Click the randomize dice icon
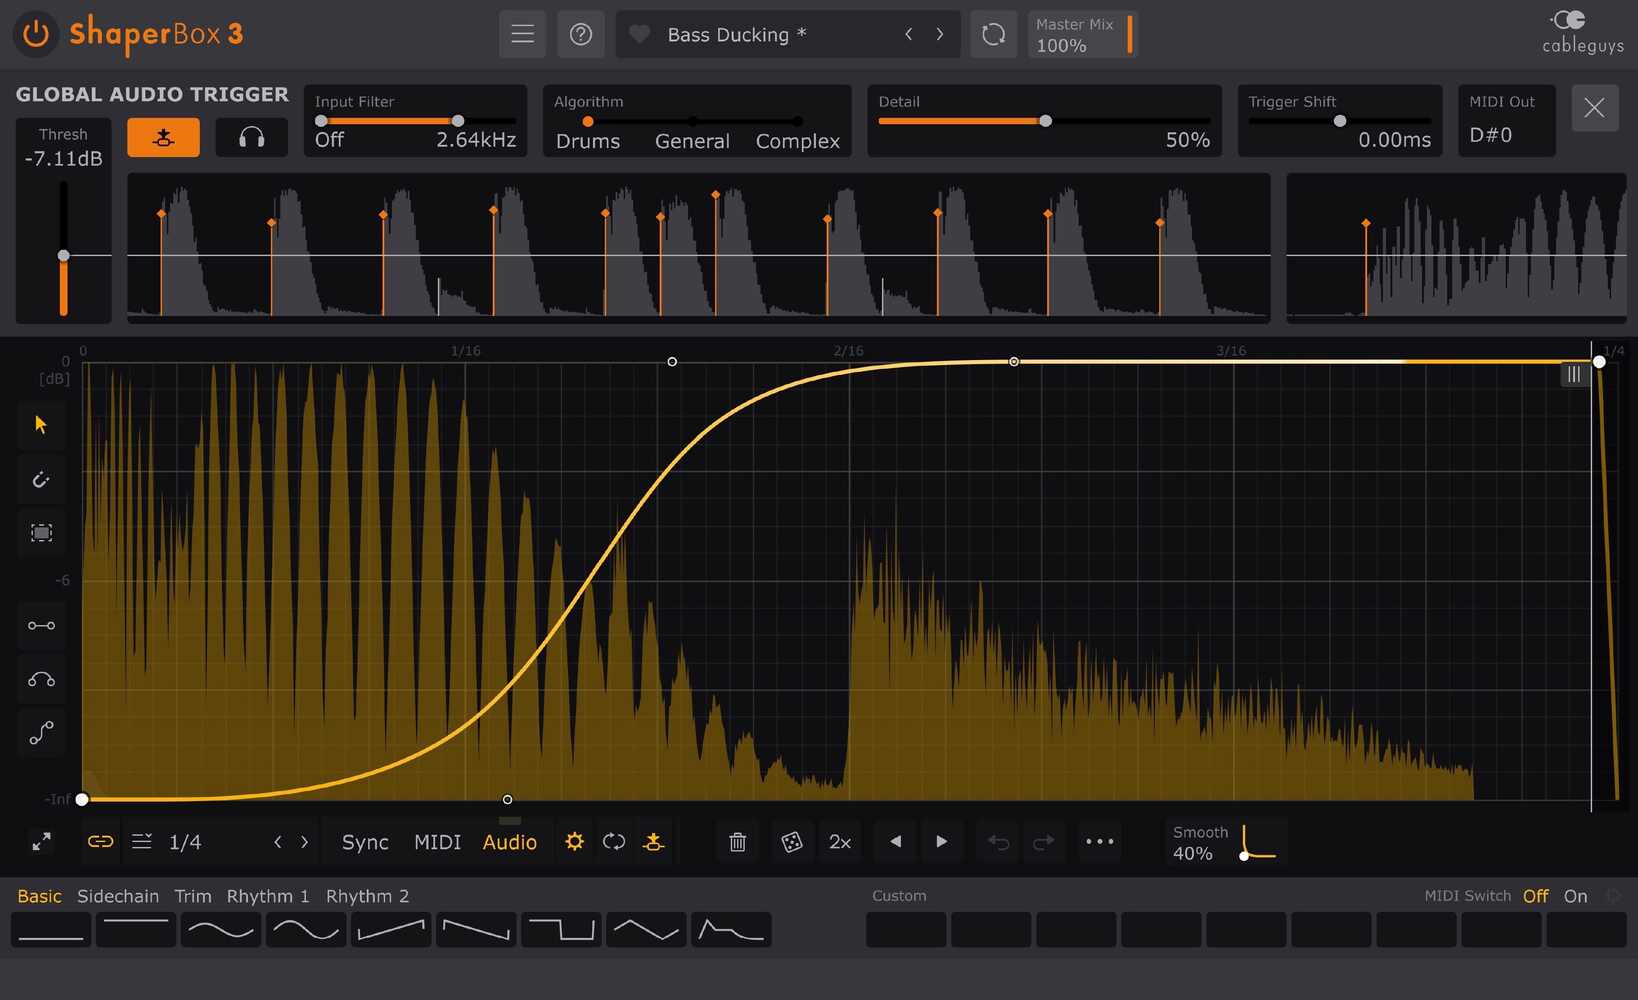 [792, 841]
